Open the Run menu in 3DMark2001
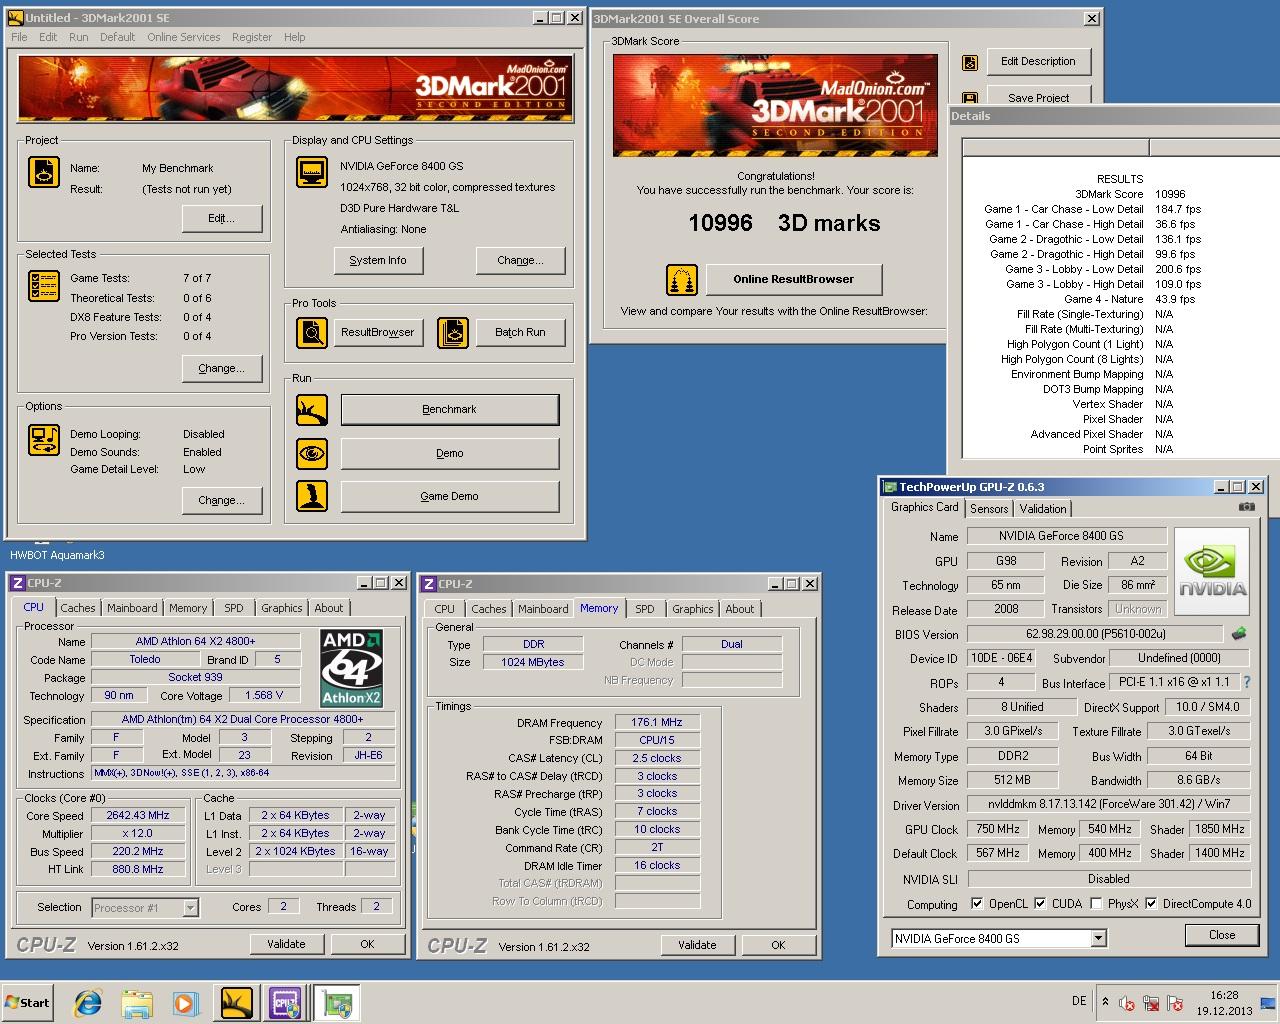Screen dimensions: 1280x1024 pos(79,37)
